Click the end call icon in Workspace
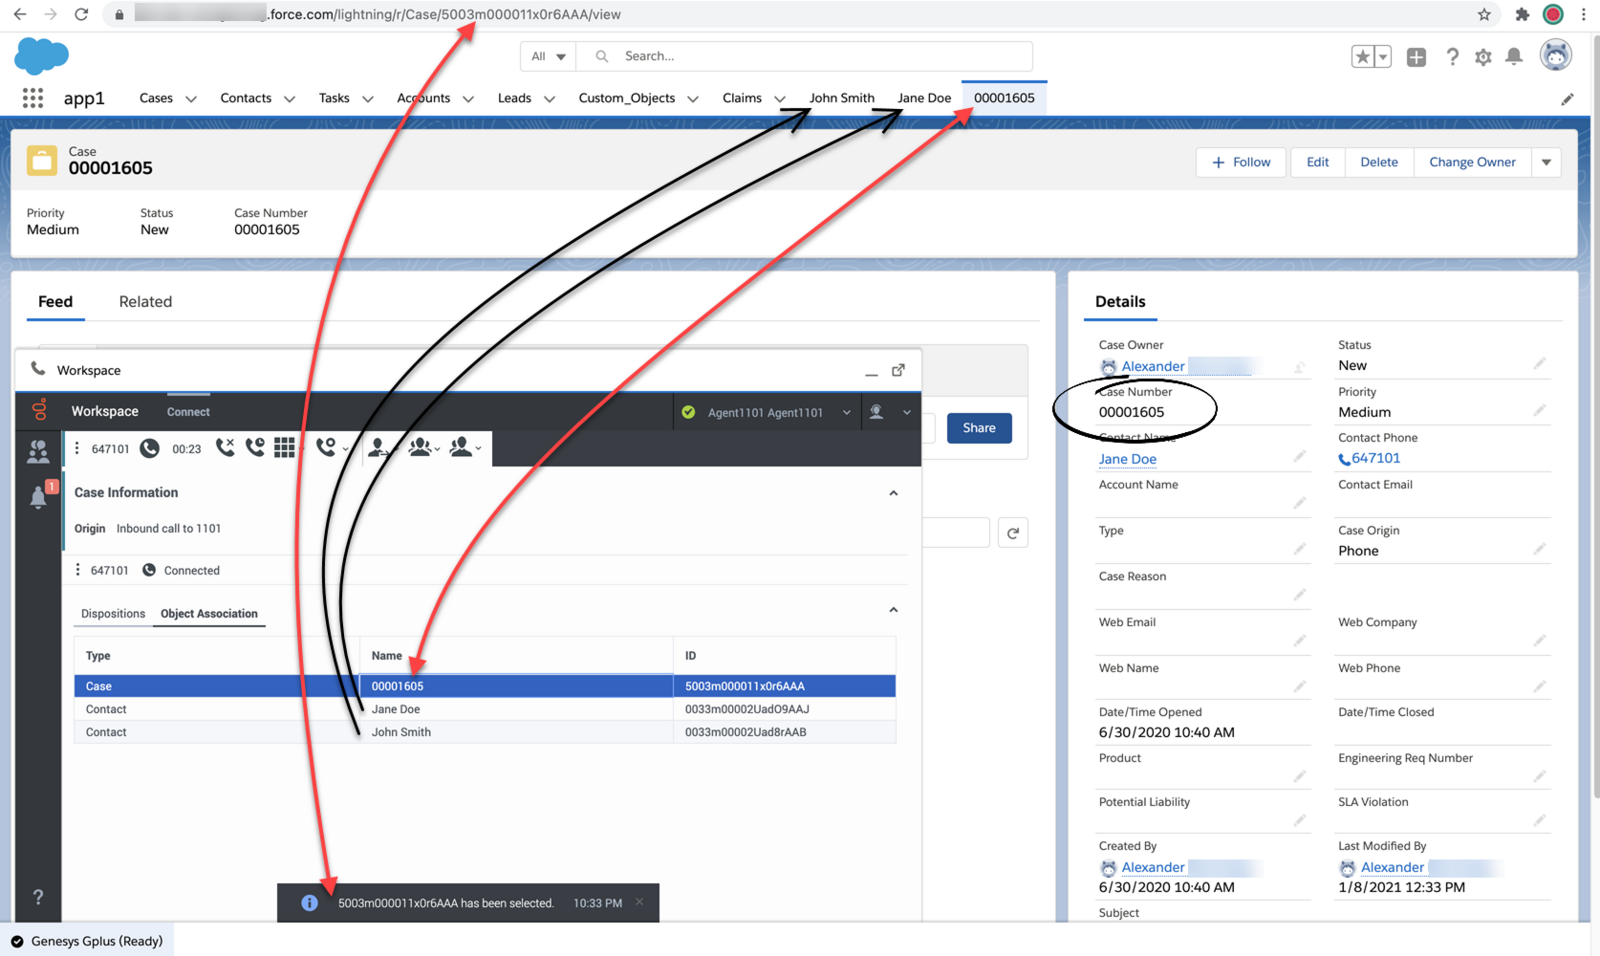 click(225, 448)
